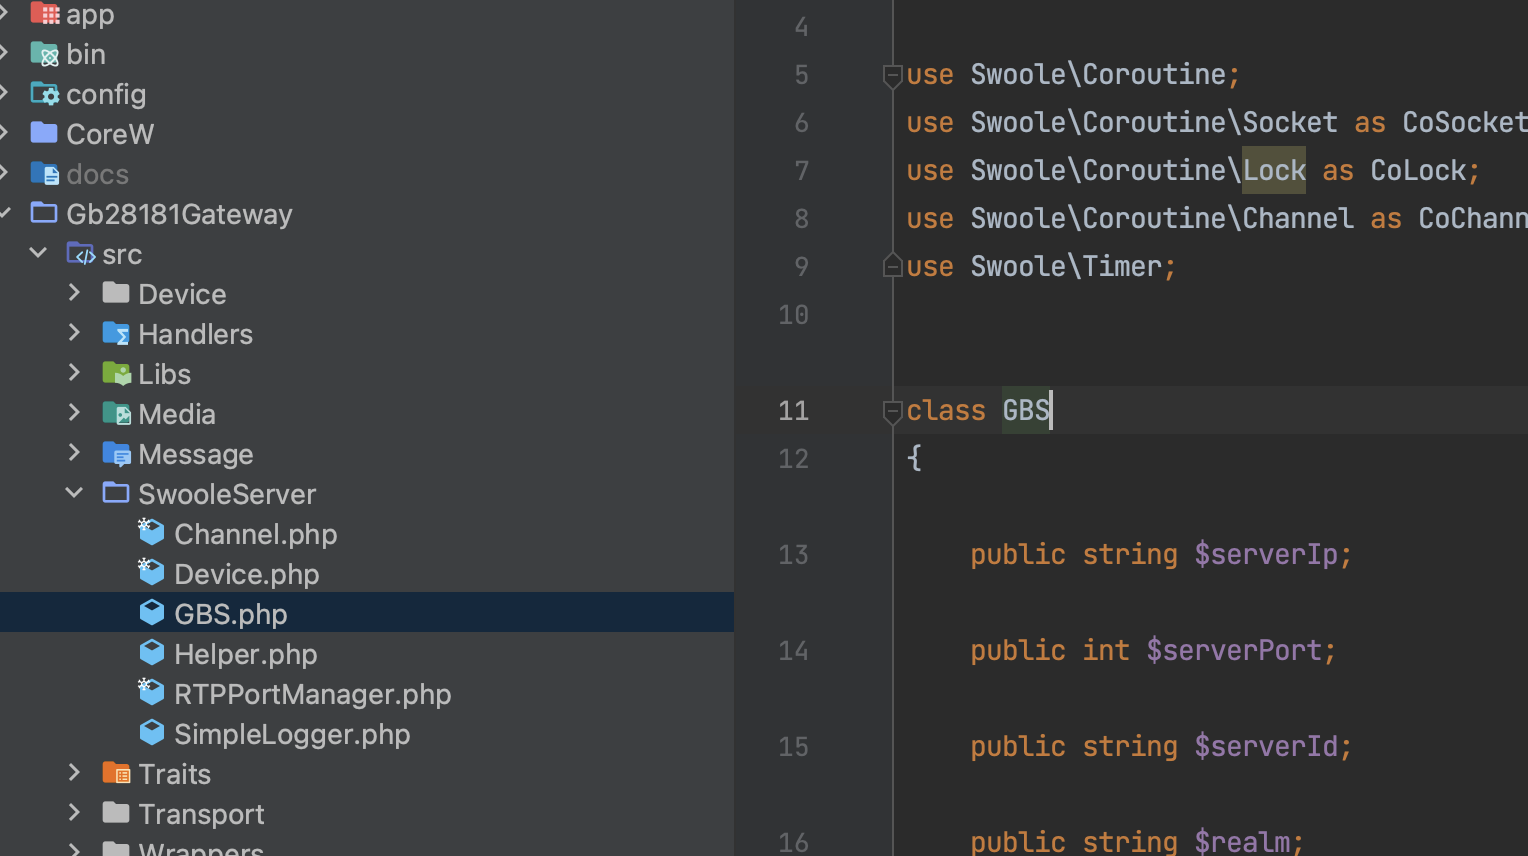
Task: Click line number 13 in the gutter
Action: click(793, 554)
